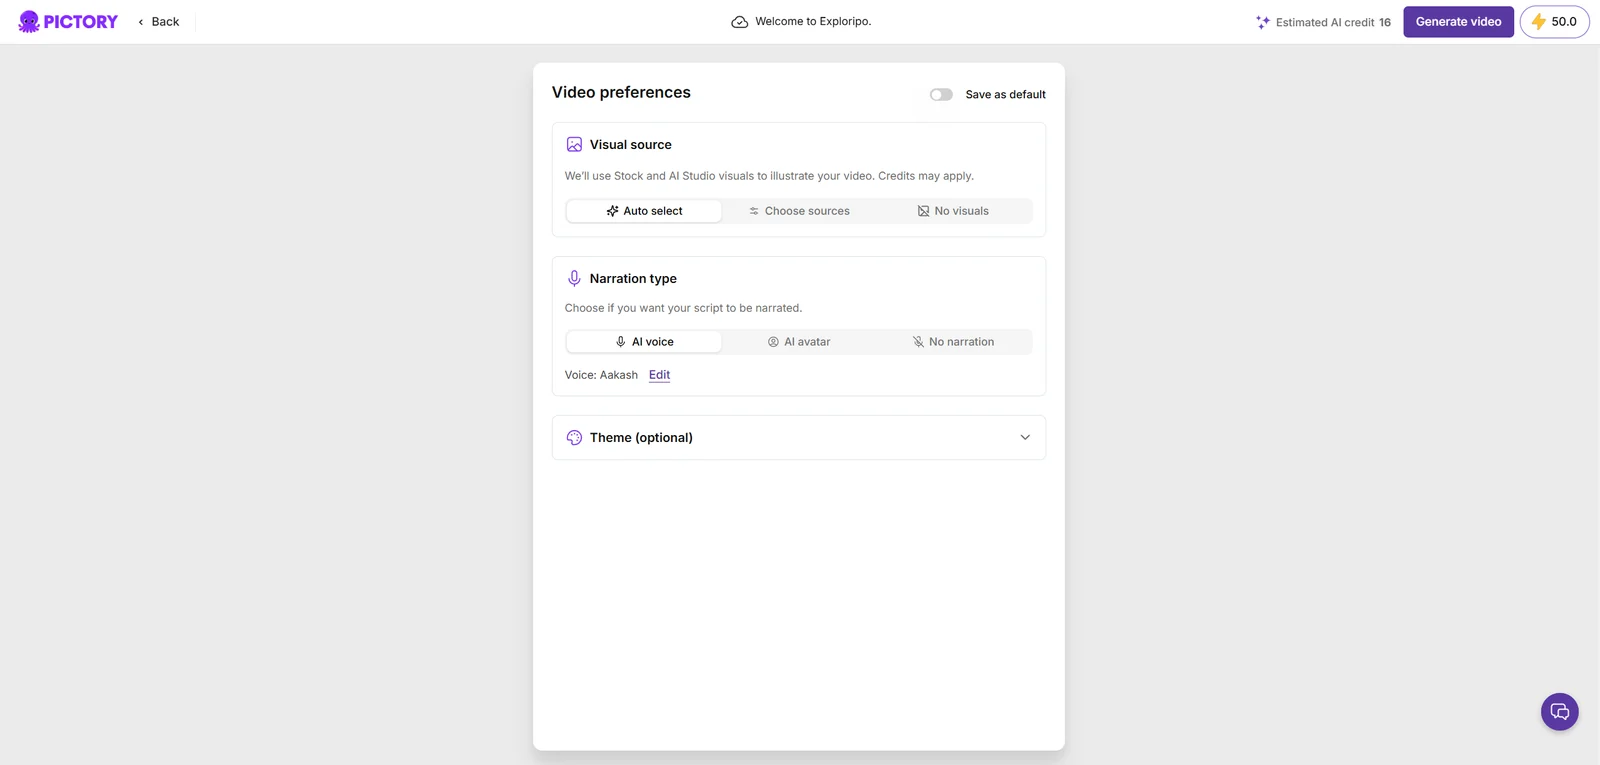Click the Voice: Aakash label
This screenshot has width=1600, height=765.
[601, 375]
